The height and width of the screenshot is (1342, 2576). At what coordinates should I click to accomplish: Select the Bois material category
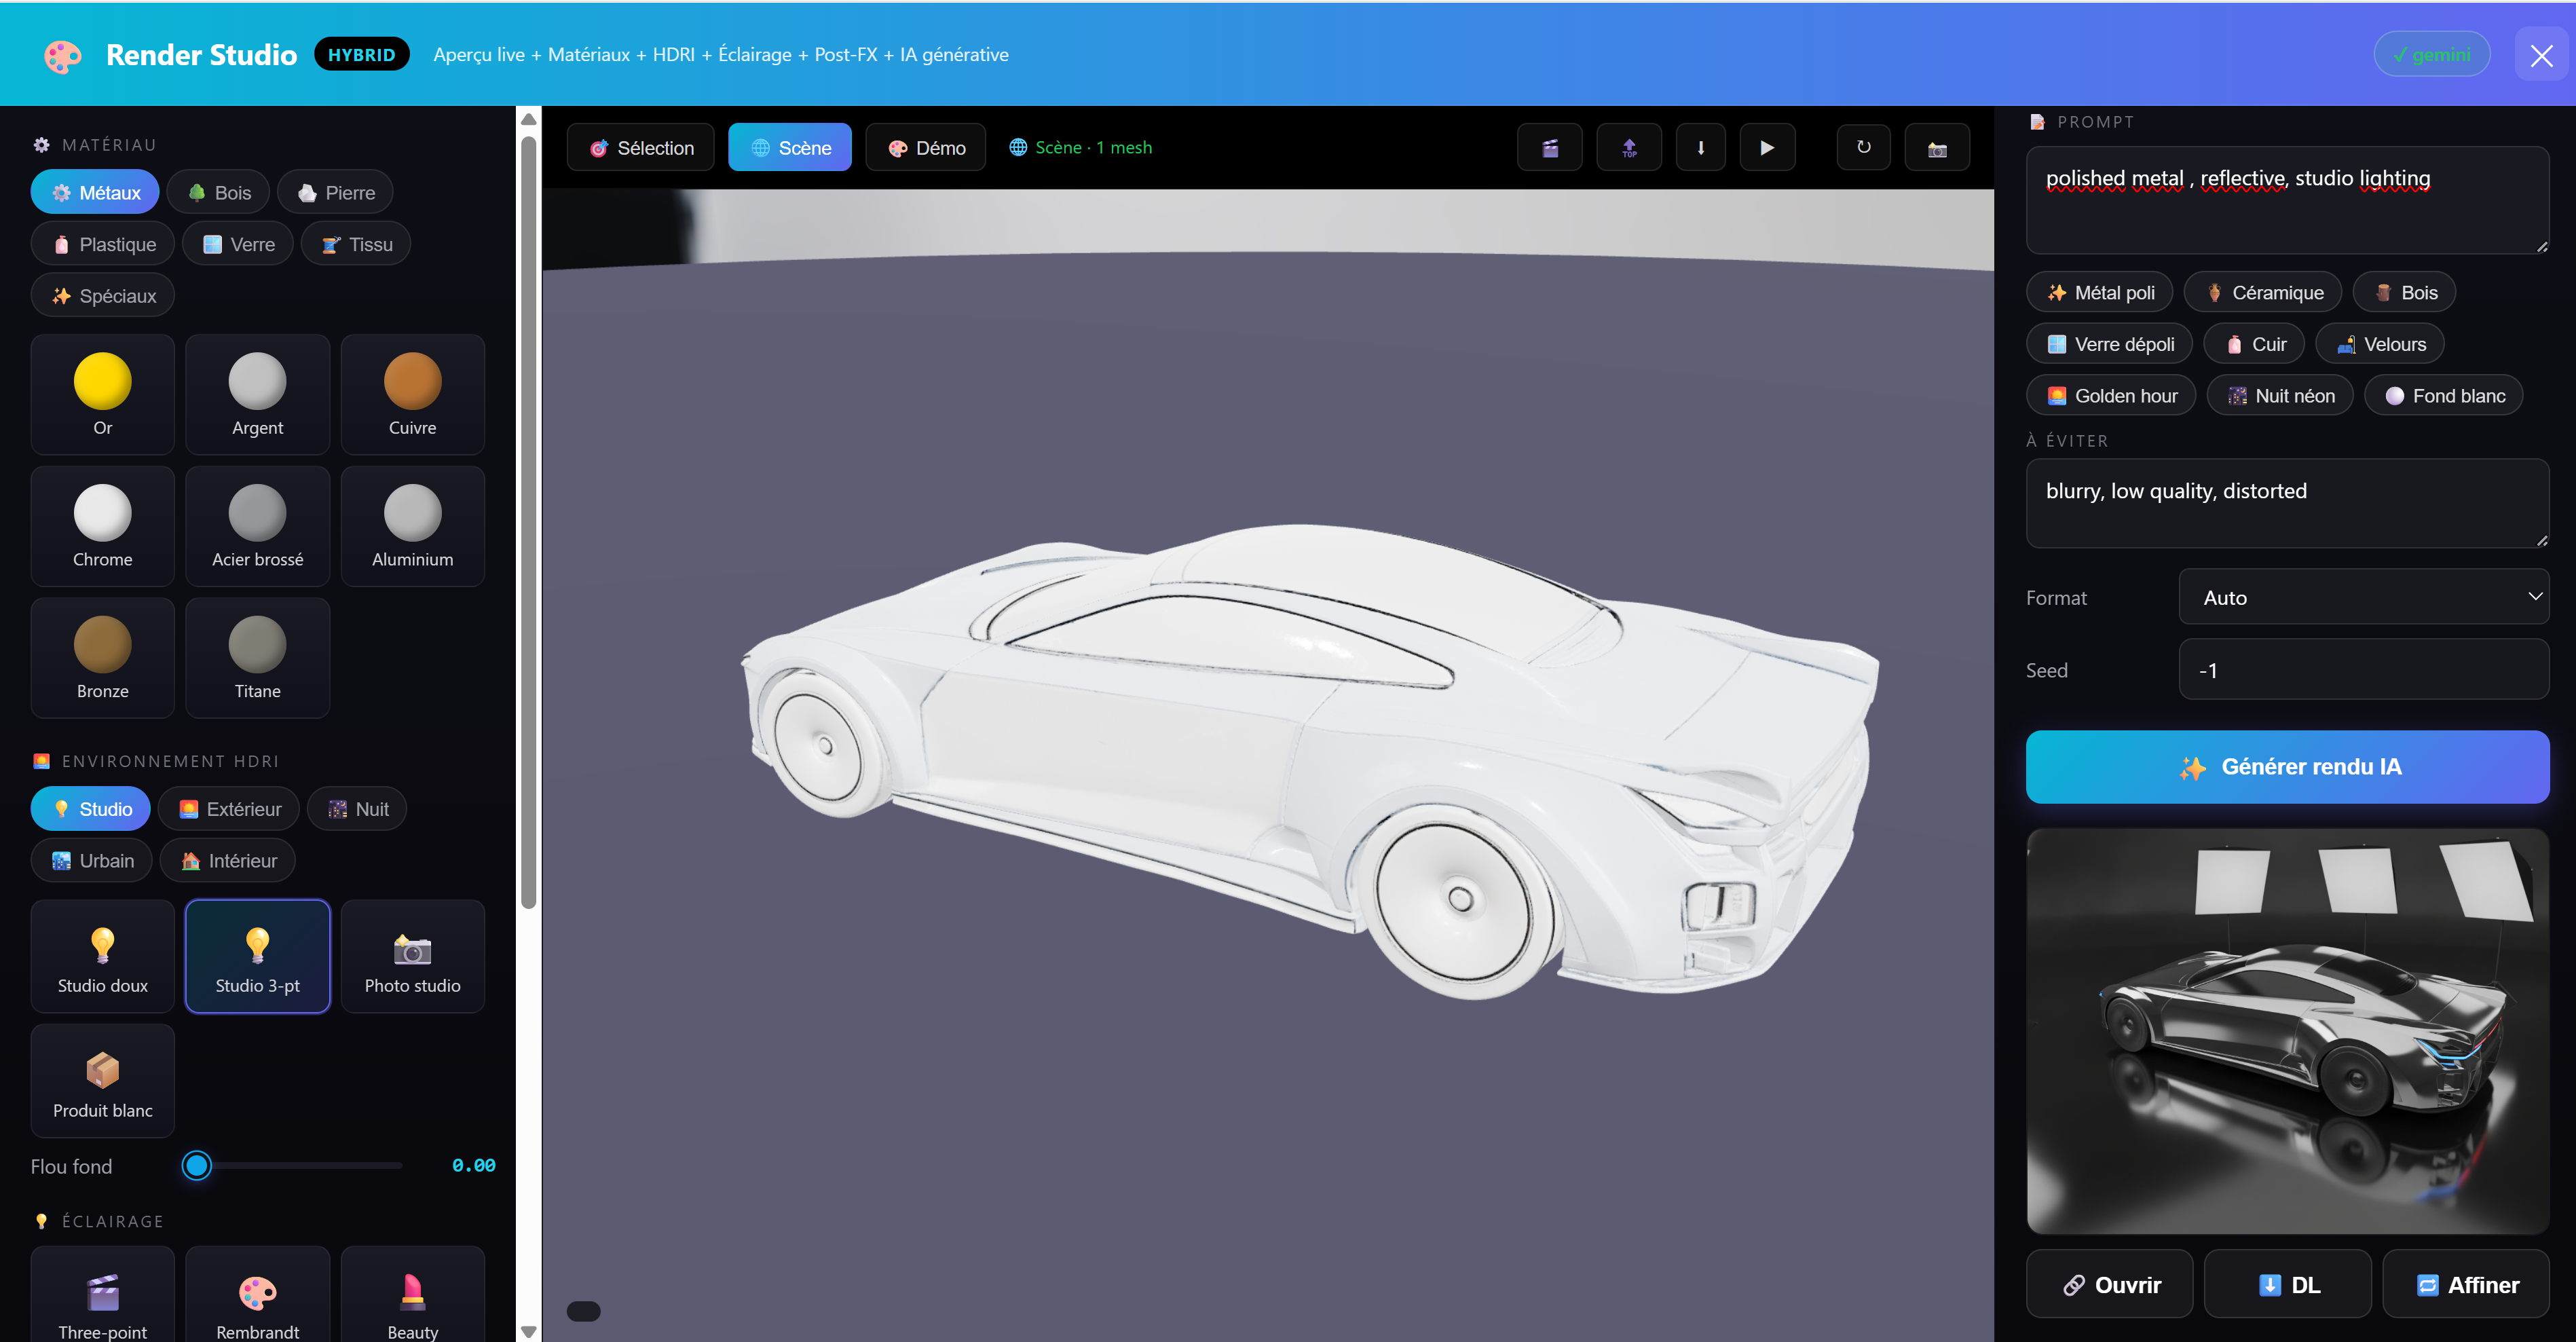coord(219,193)
